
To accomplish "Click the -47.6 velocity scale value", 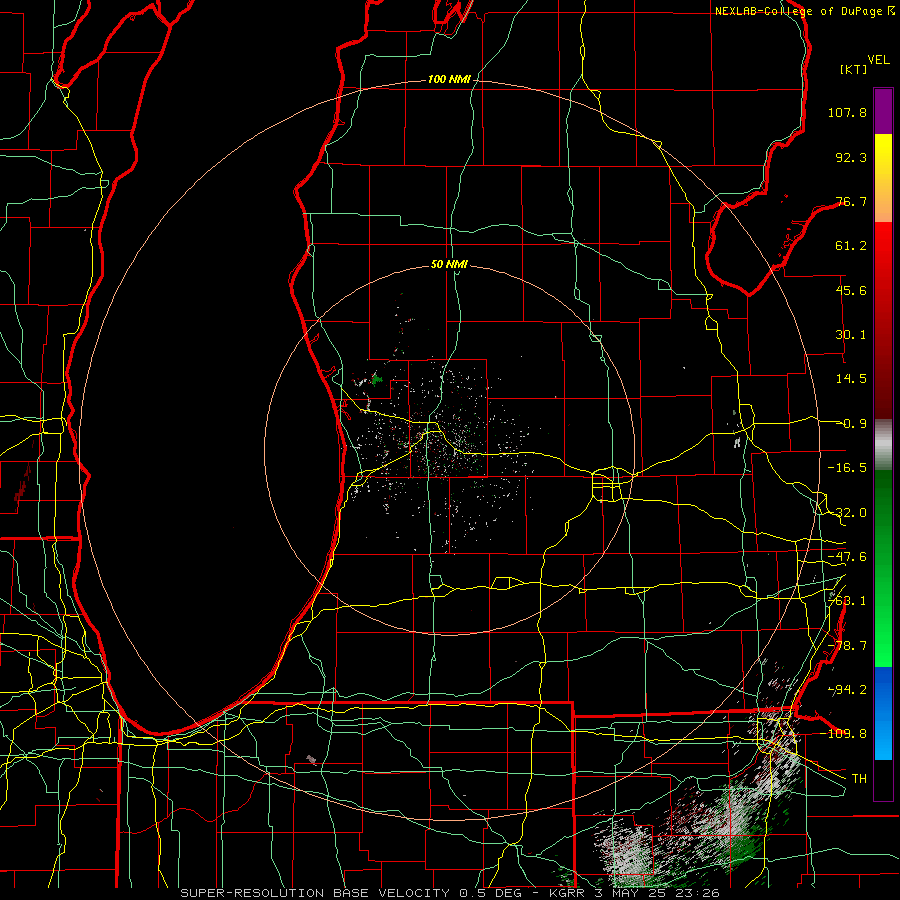I will 847,557.
